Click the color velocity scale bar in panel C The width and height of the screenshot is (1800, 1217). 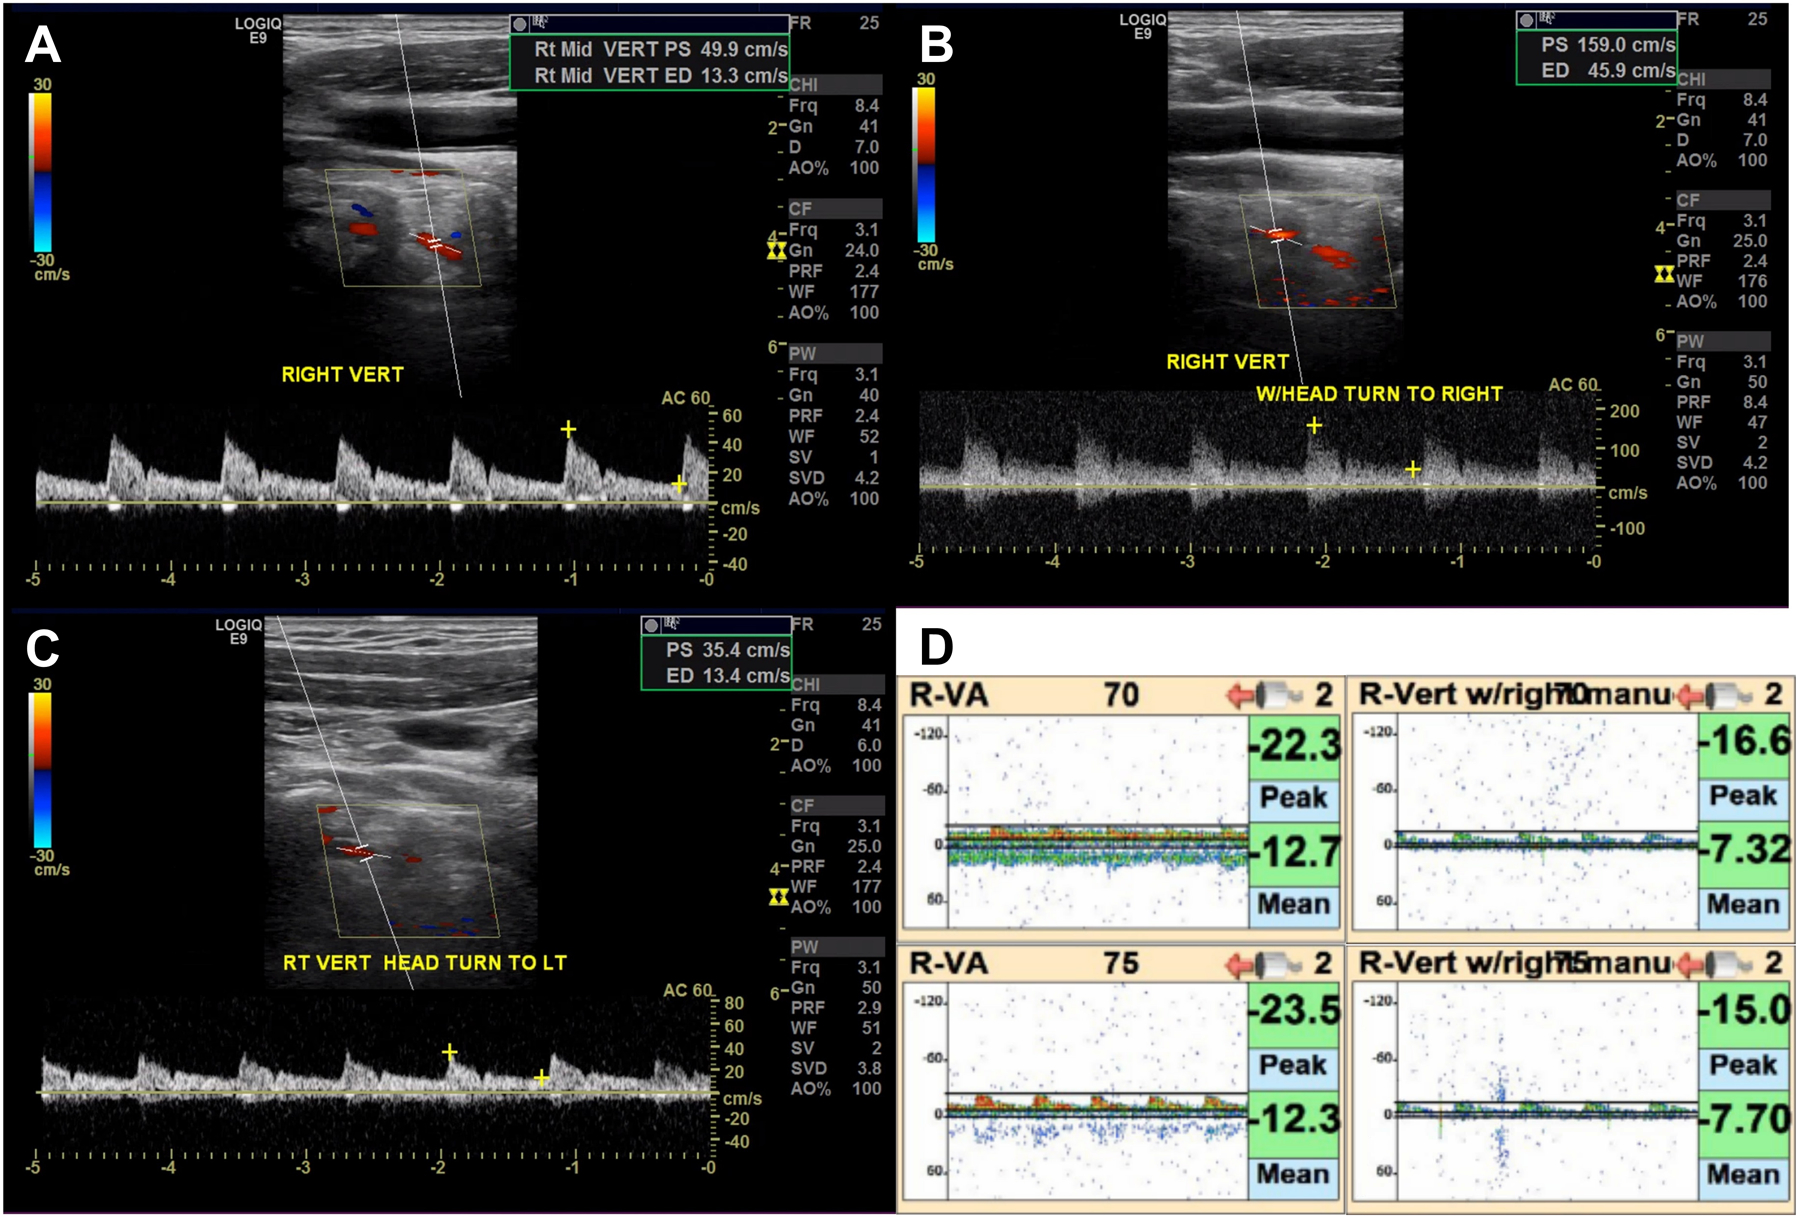click(41, 771)
